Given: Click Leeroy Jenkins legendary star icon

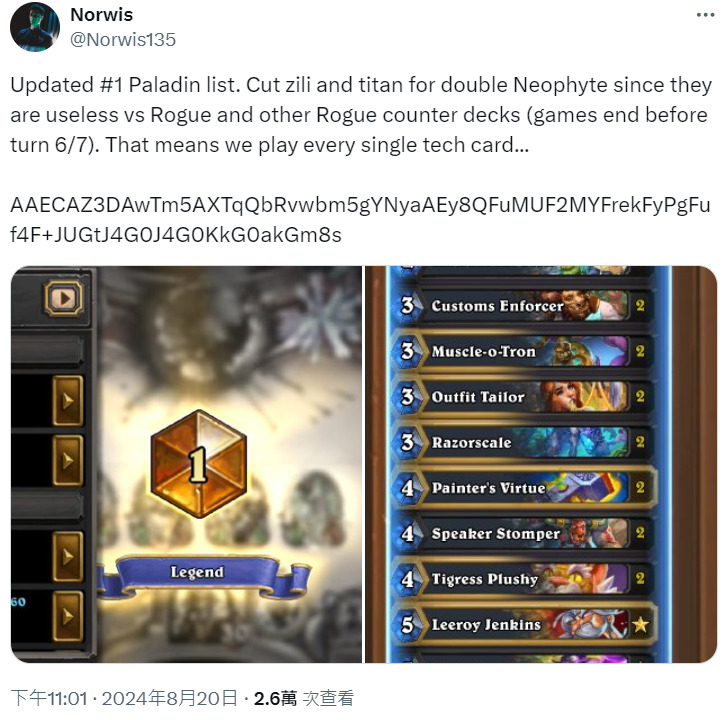Looking at the screenshot, I should click(x=640, y=625).
